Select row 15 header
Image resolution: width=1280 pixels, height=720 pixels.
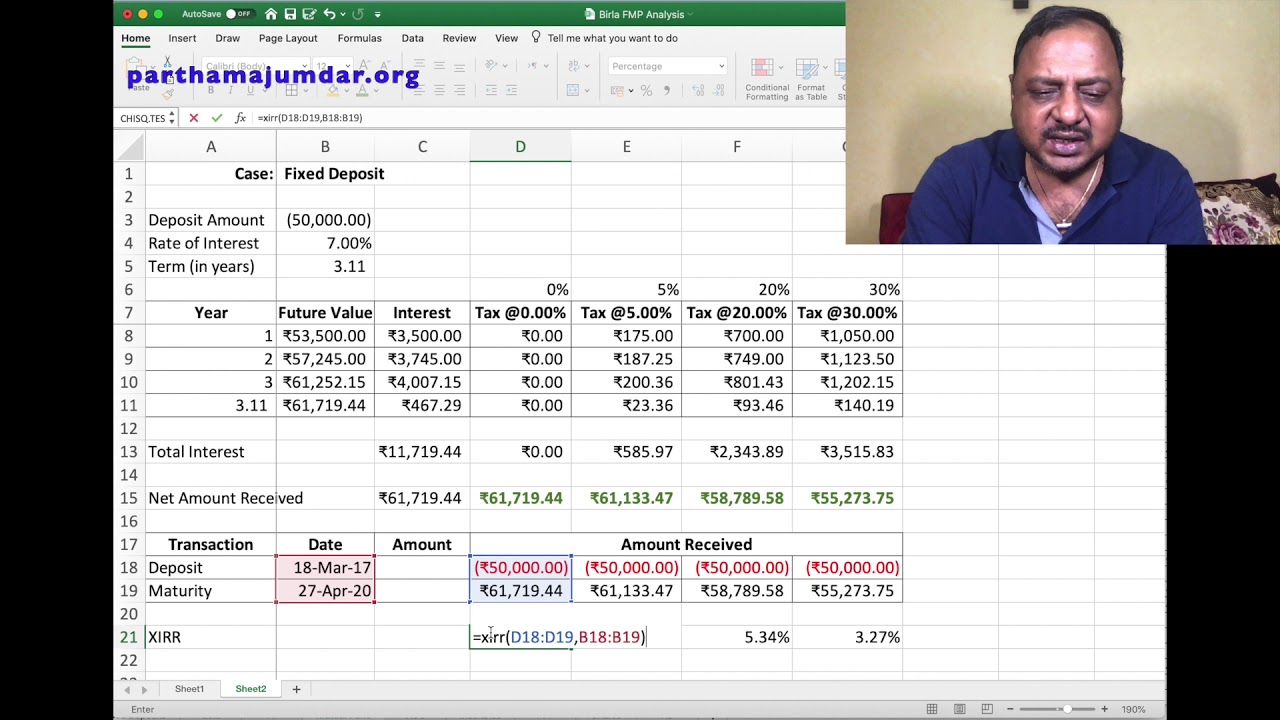128,498
